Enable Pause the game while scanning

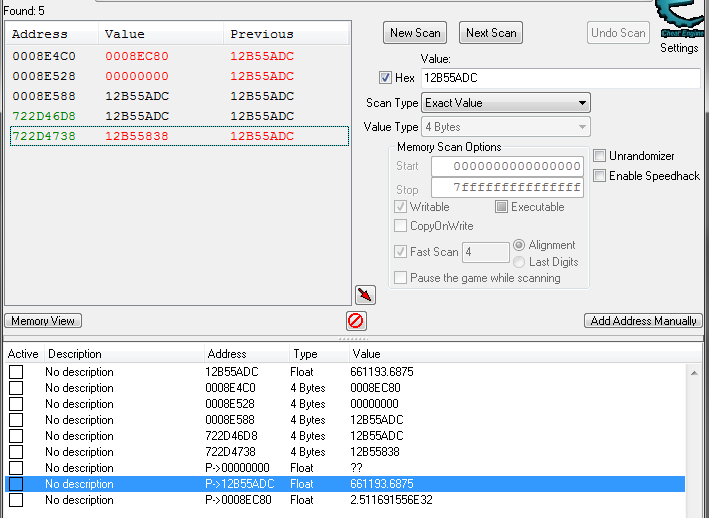(401, 278)
